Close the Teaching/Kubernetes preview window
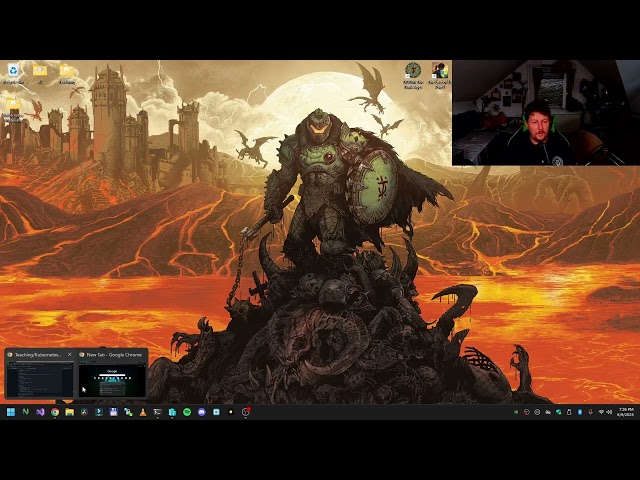The width and height of the screenshot is (640, 480). click(69, 355)
